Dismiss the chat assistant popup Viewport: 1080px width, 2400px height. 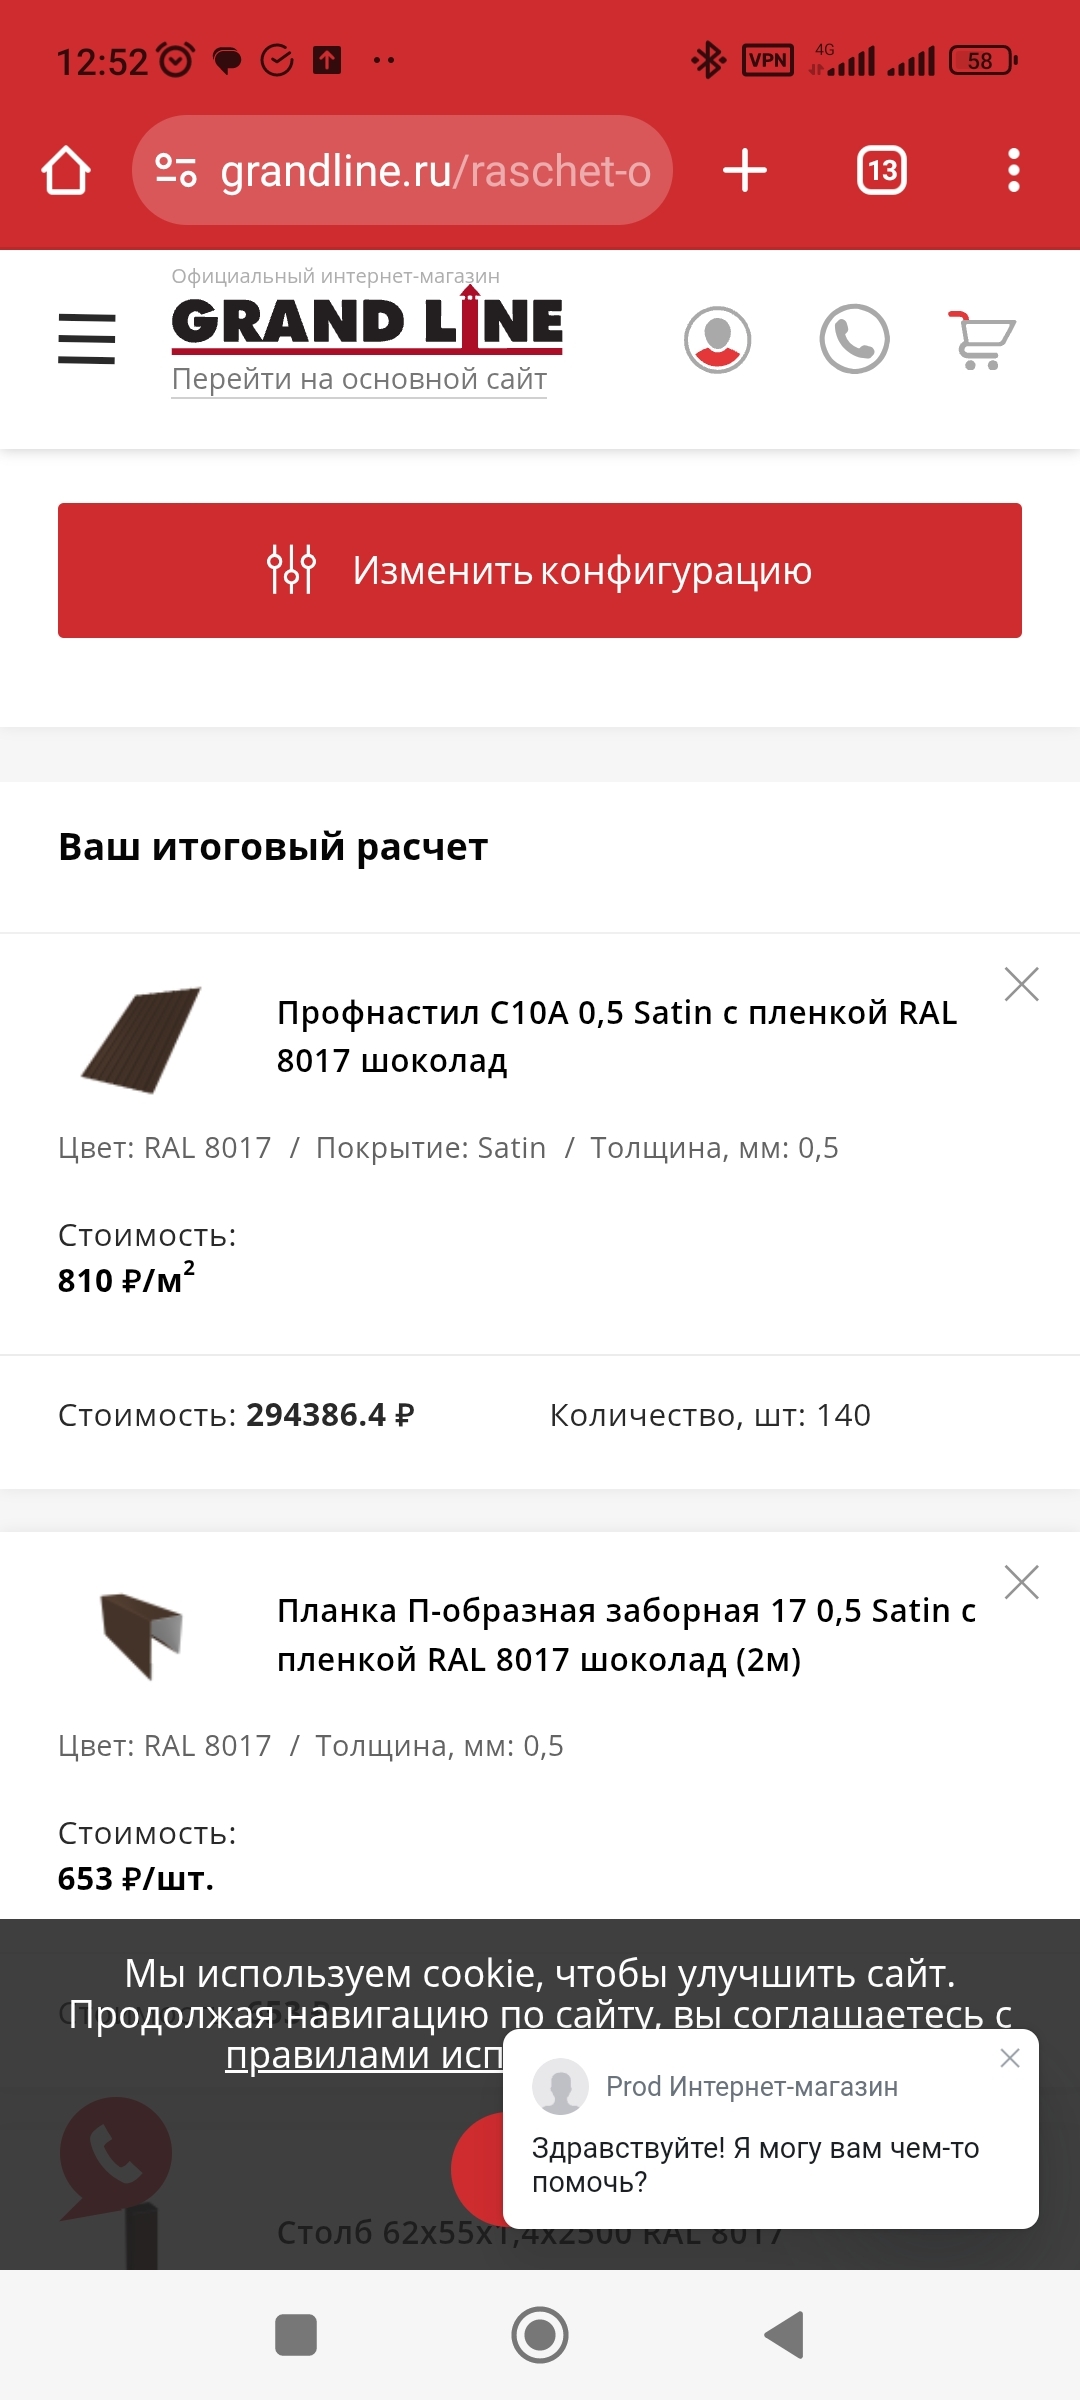(1010, 2058)
